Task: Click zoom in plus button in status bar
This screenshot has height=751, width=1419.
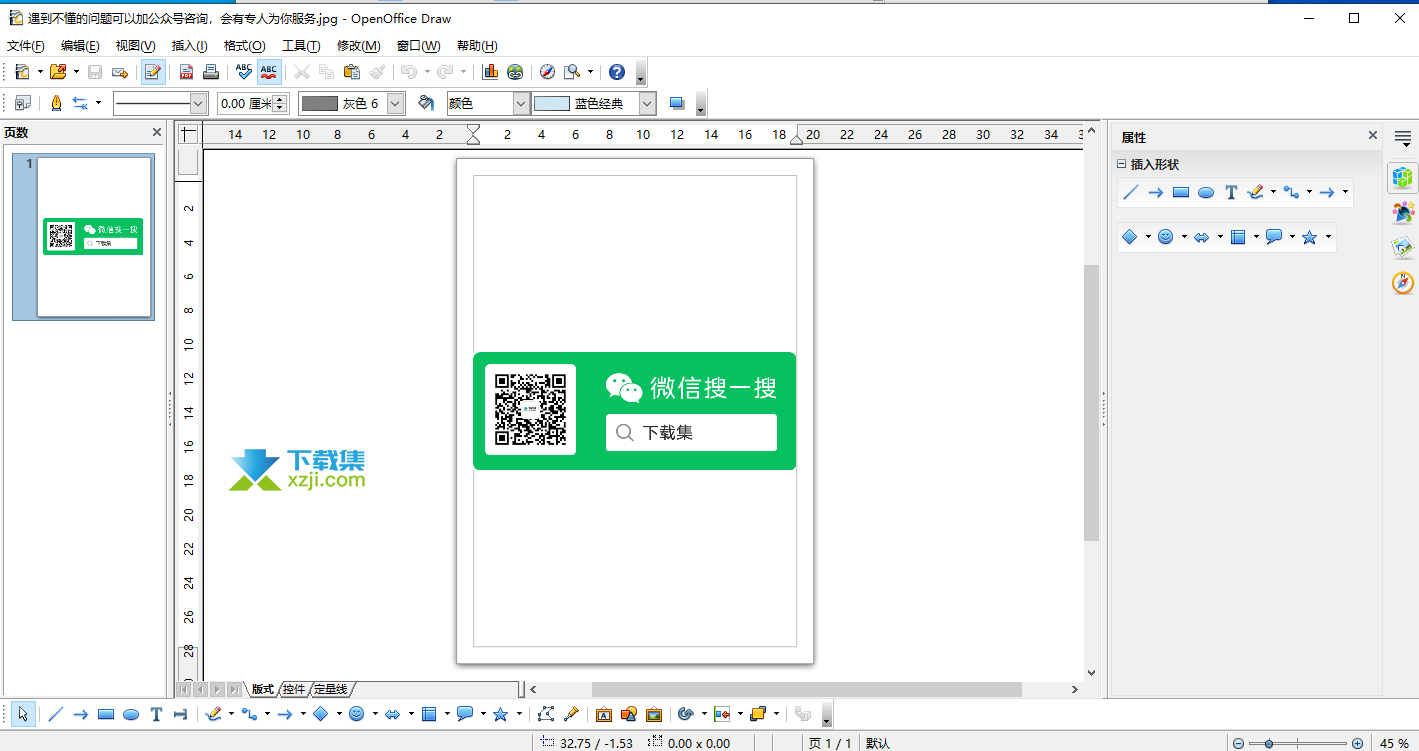Action: pyautogui.click(x=1357, y=743)
